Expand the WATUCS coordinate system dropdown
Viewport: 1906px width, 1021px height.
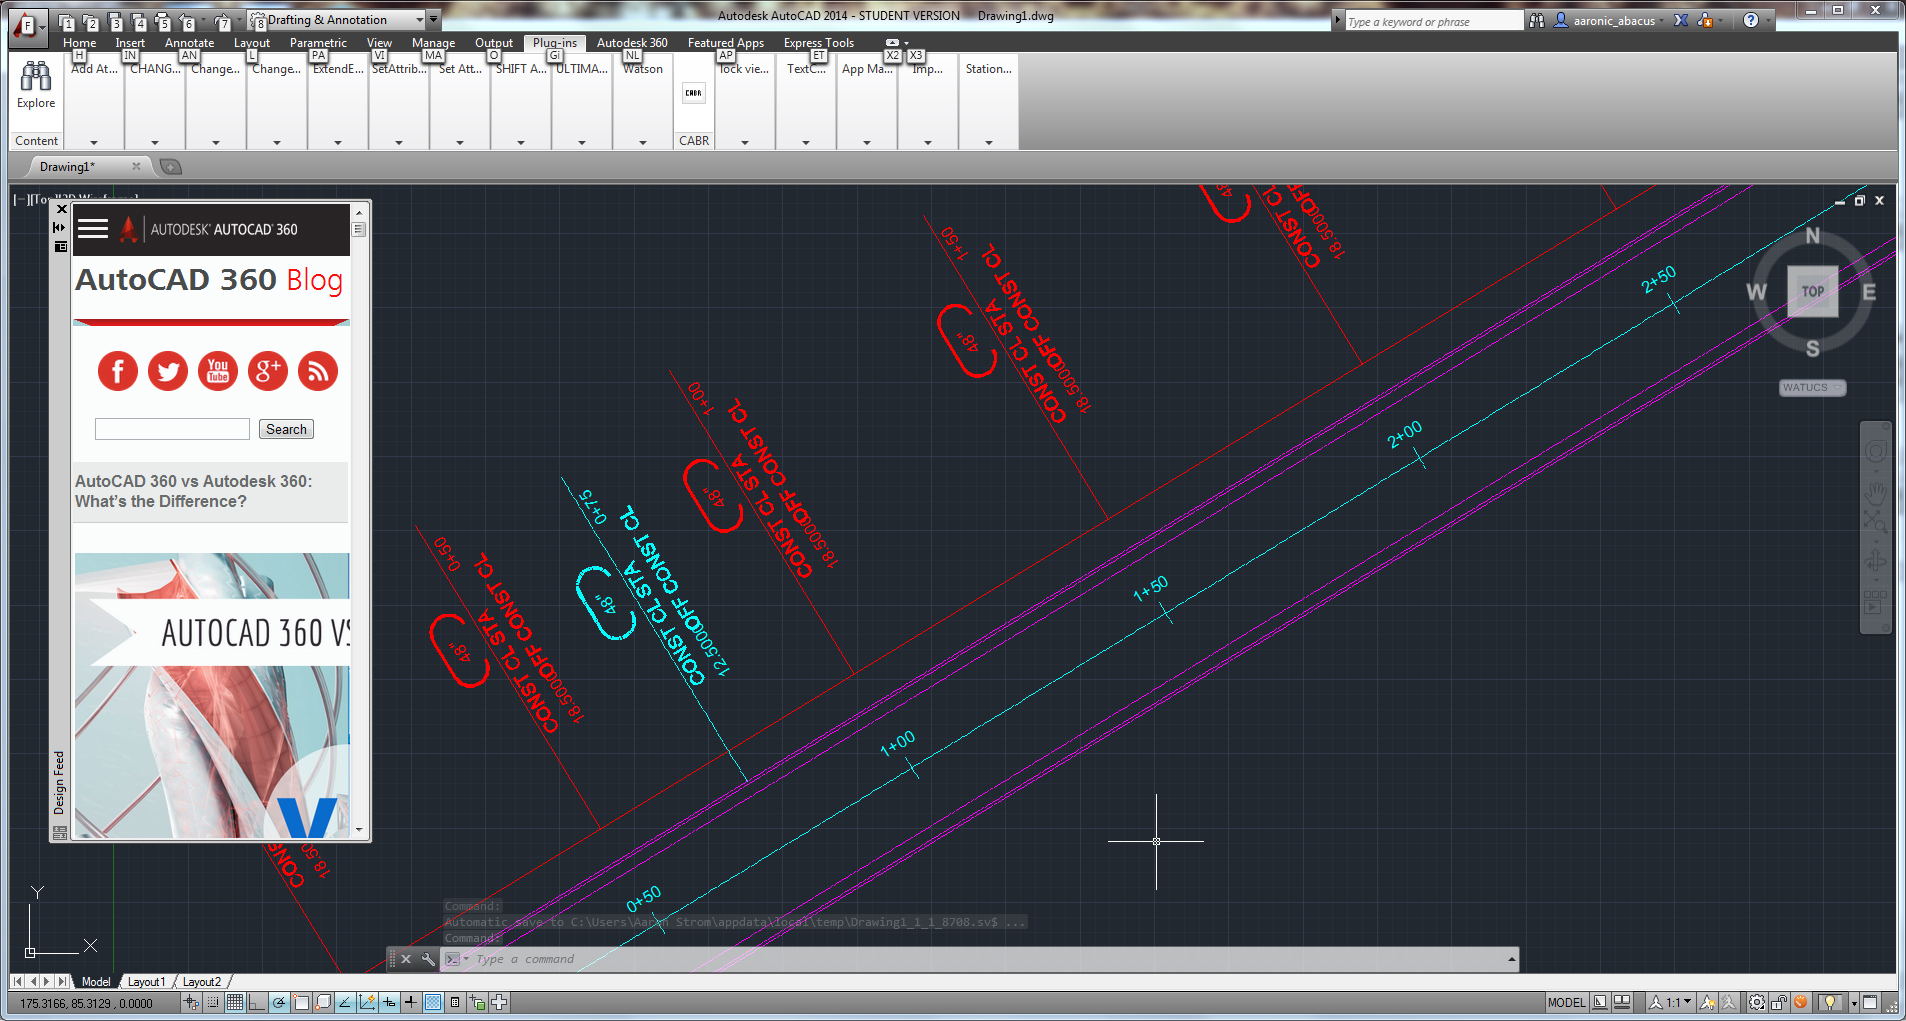pyautogui.click(x=1812, y=388)
